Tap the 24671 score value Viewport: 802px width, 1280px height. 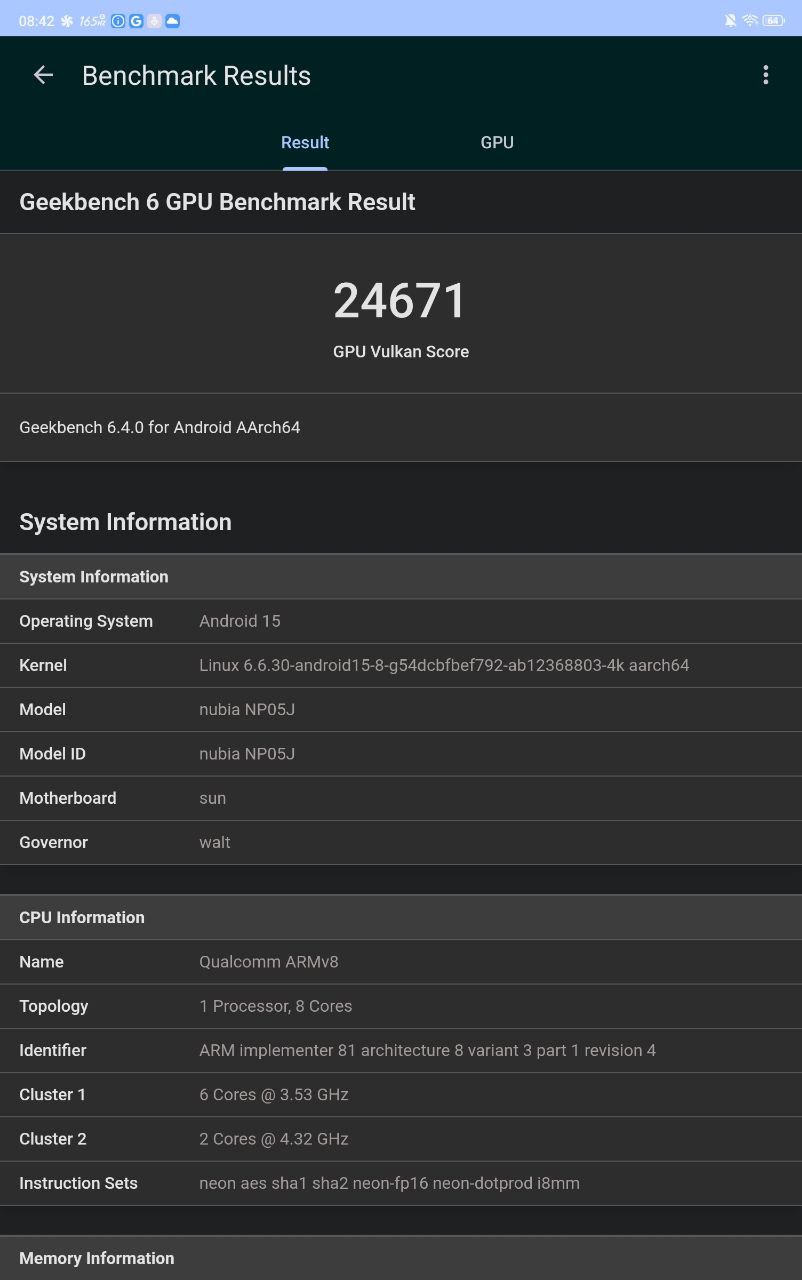(x=400, y=301)
